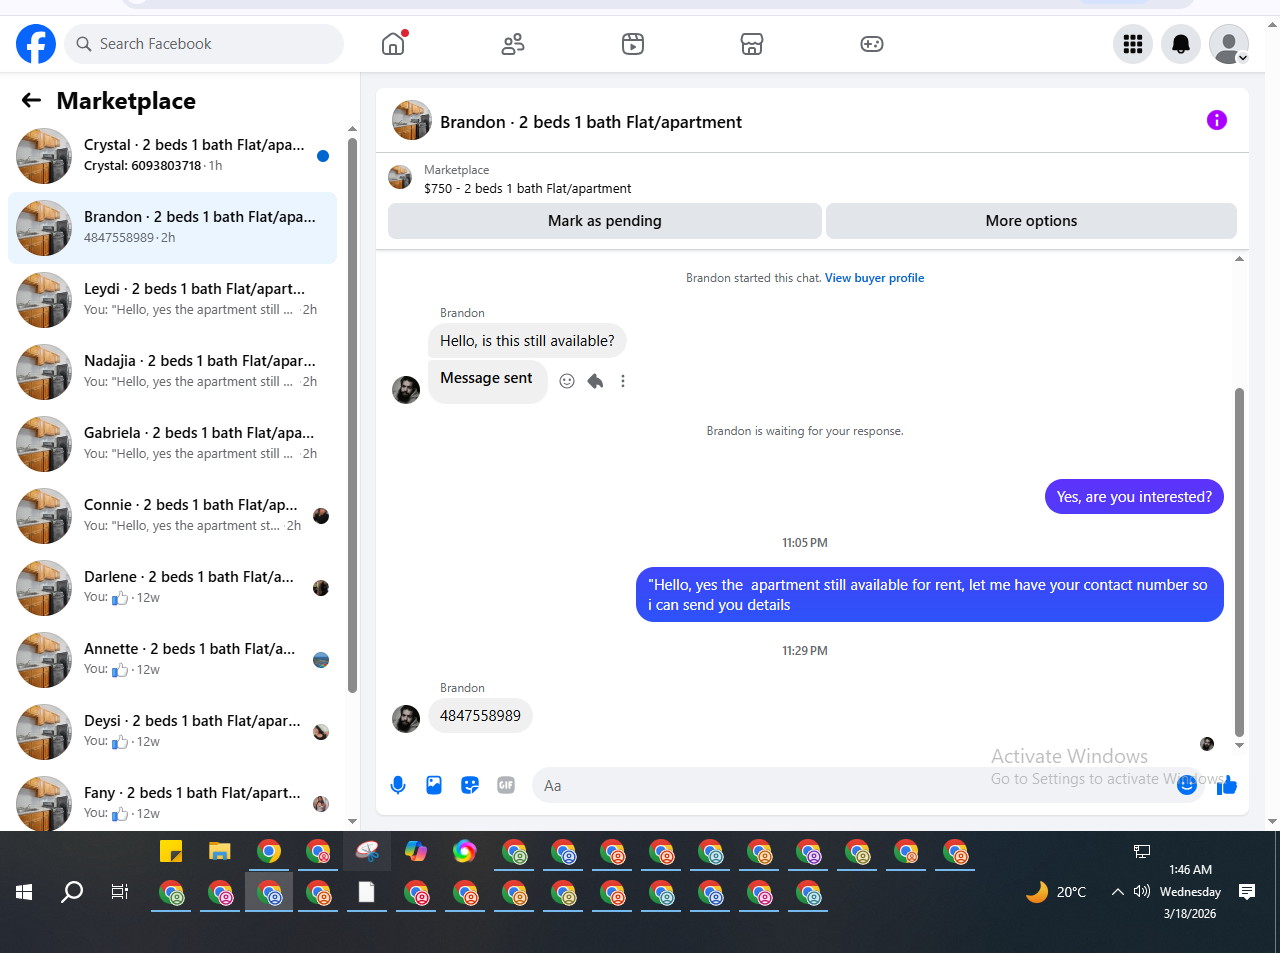Open the Windows notification center
This screenshot has width=1280, height=953.
(1247, 892)
